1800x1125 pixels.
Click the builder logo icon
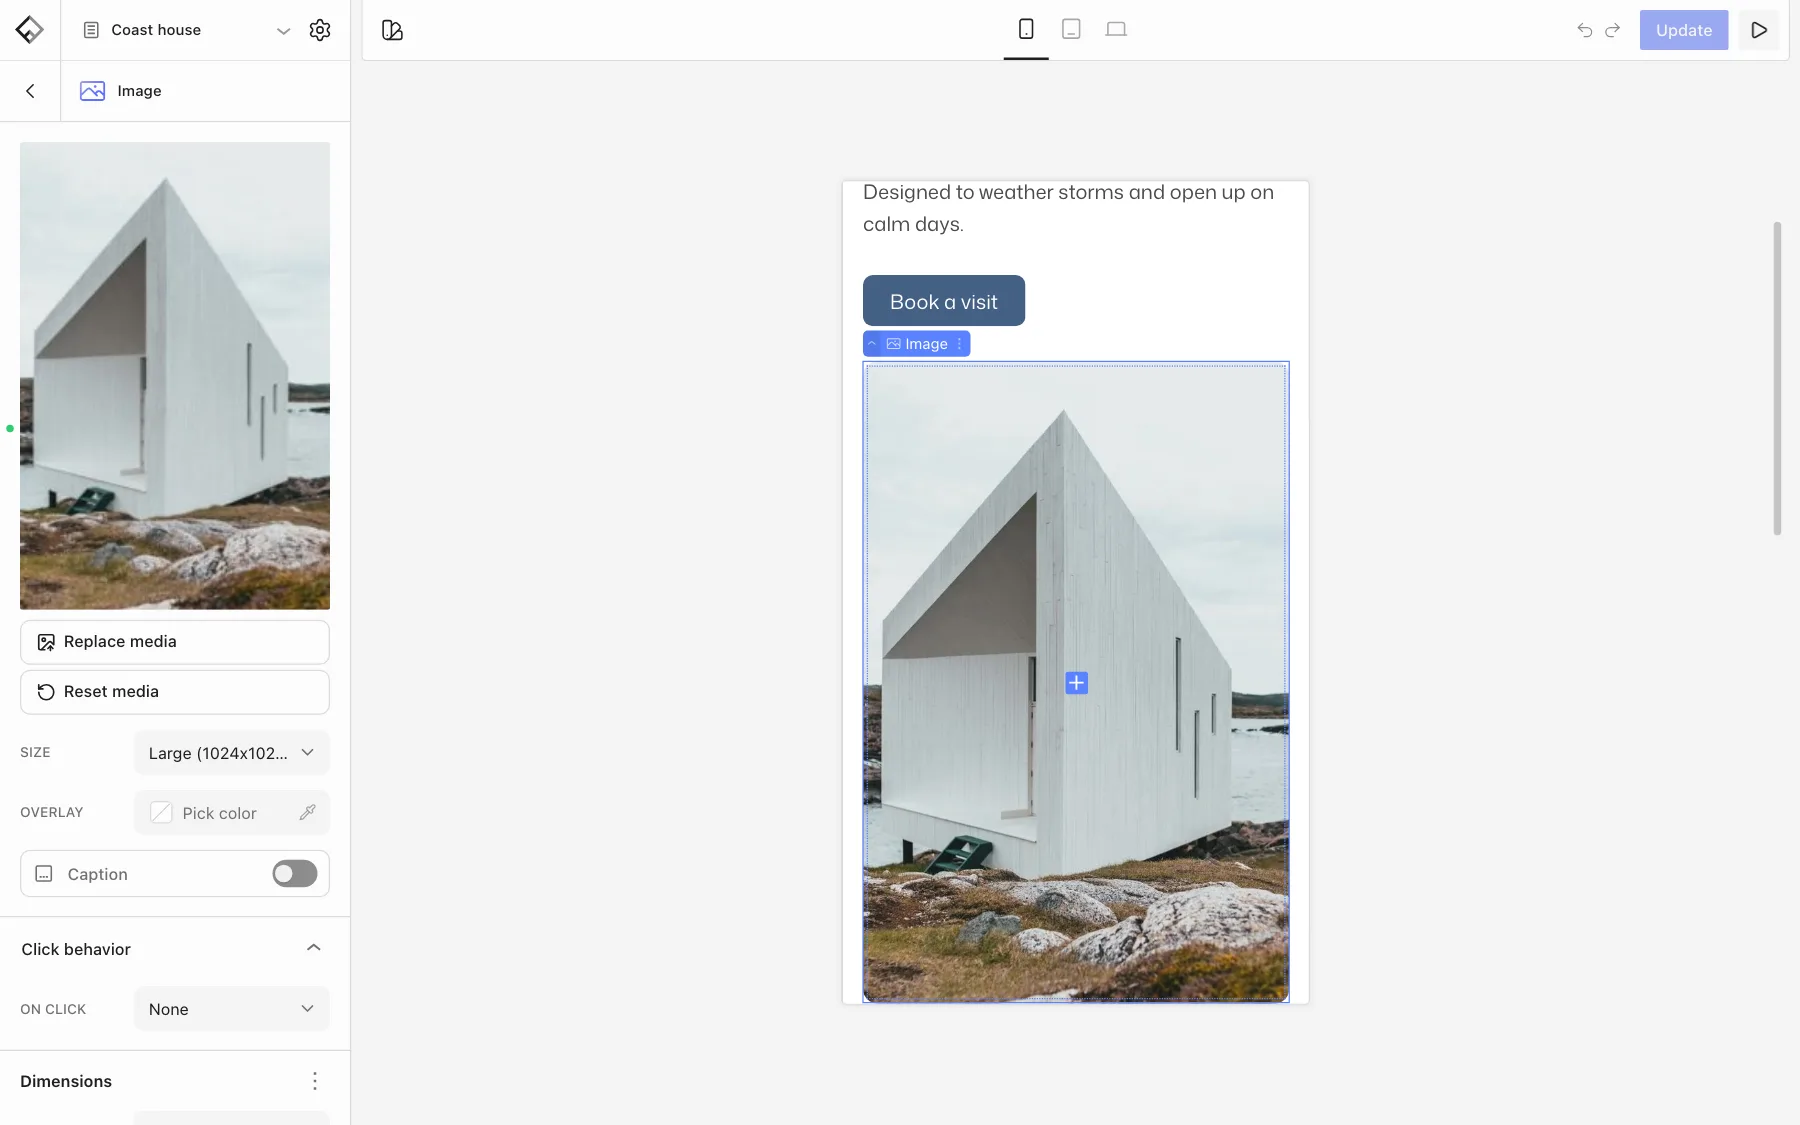[30, 30]
